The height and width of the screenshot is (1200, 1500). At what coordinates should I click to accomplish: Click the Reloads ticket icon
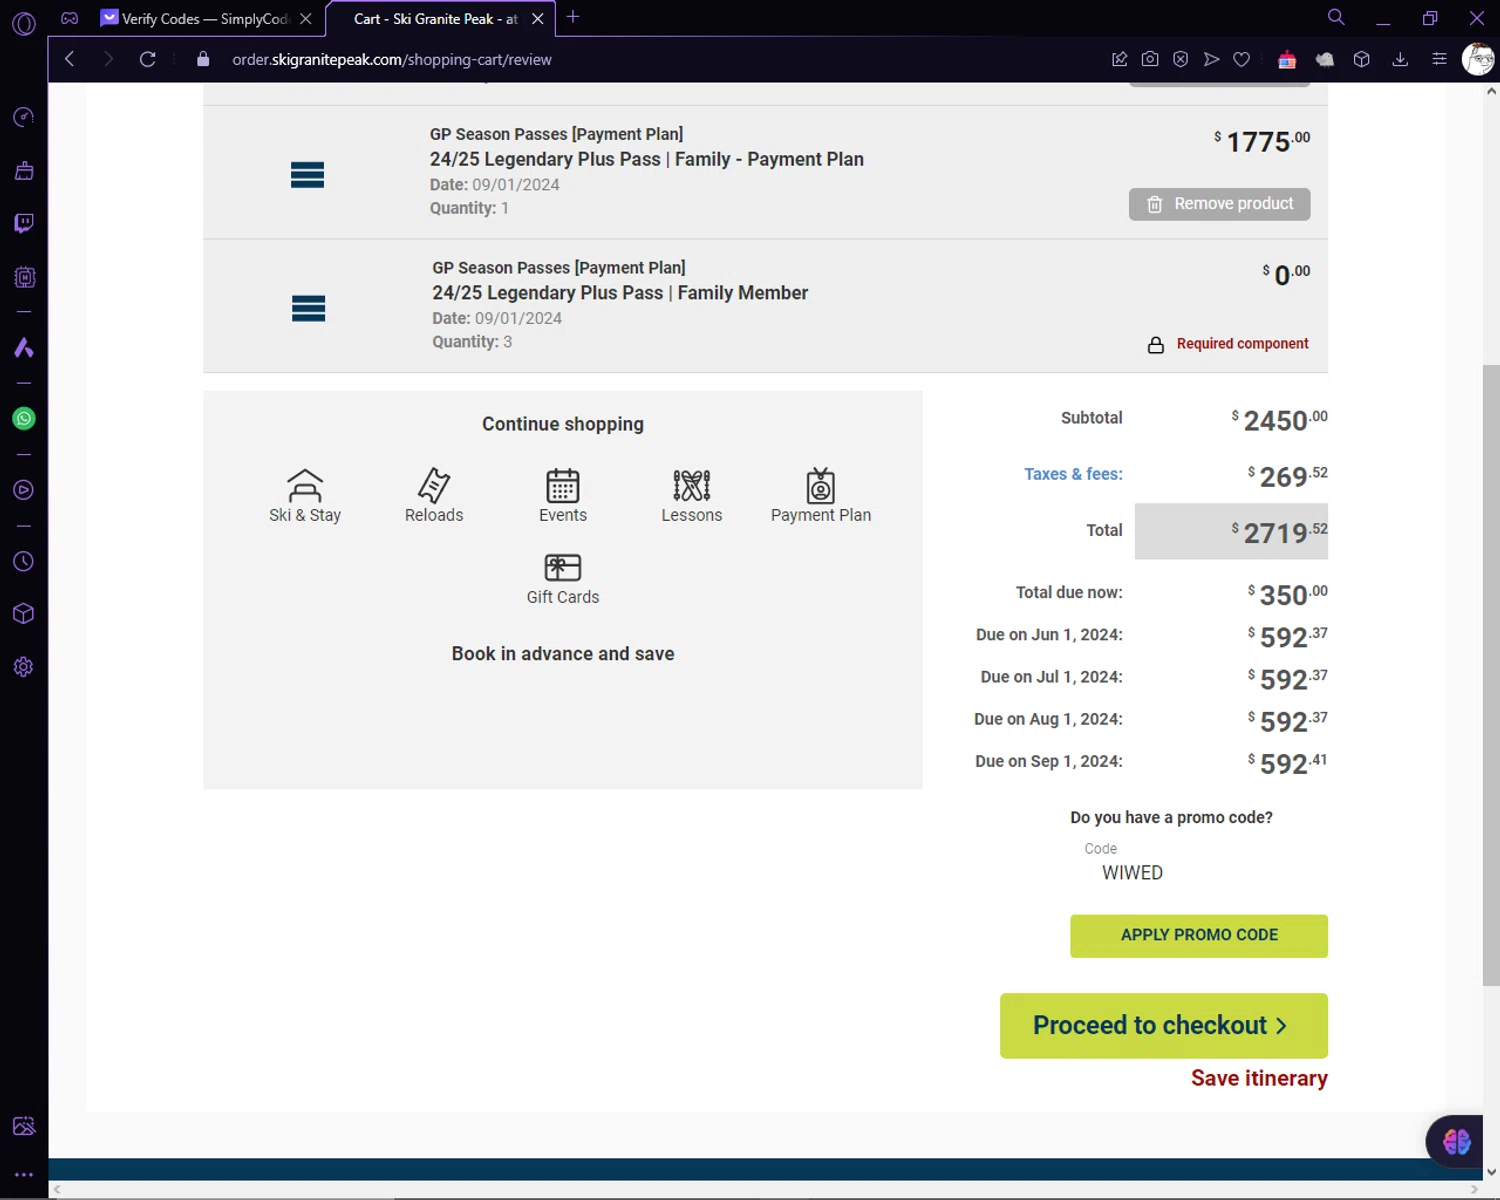click(434, 486)
